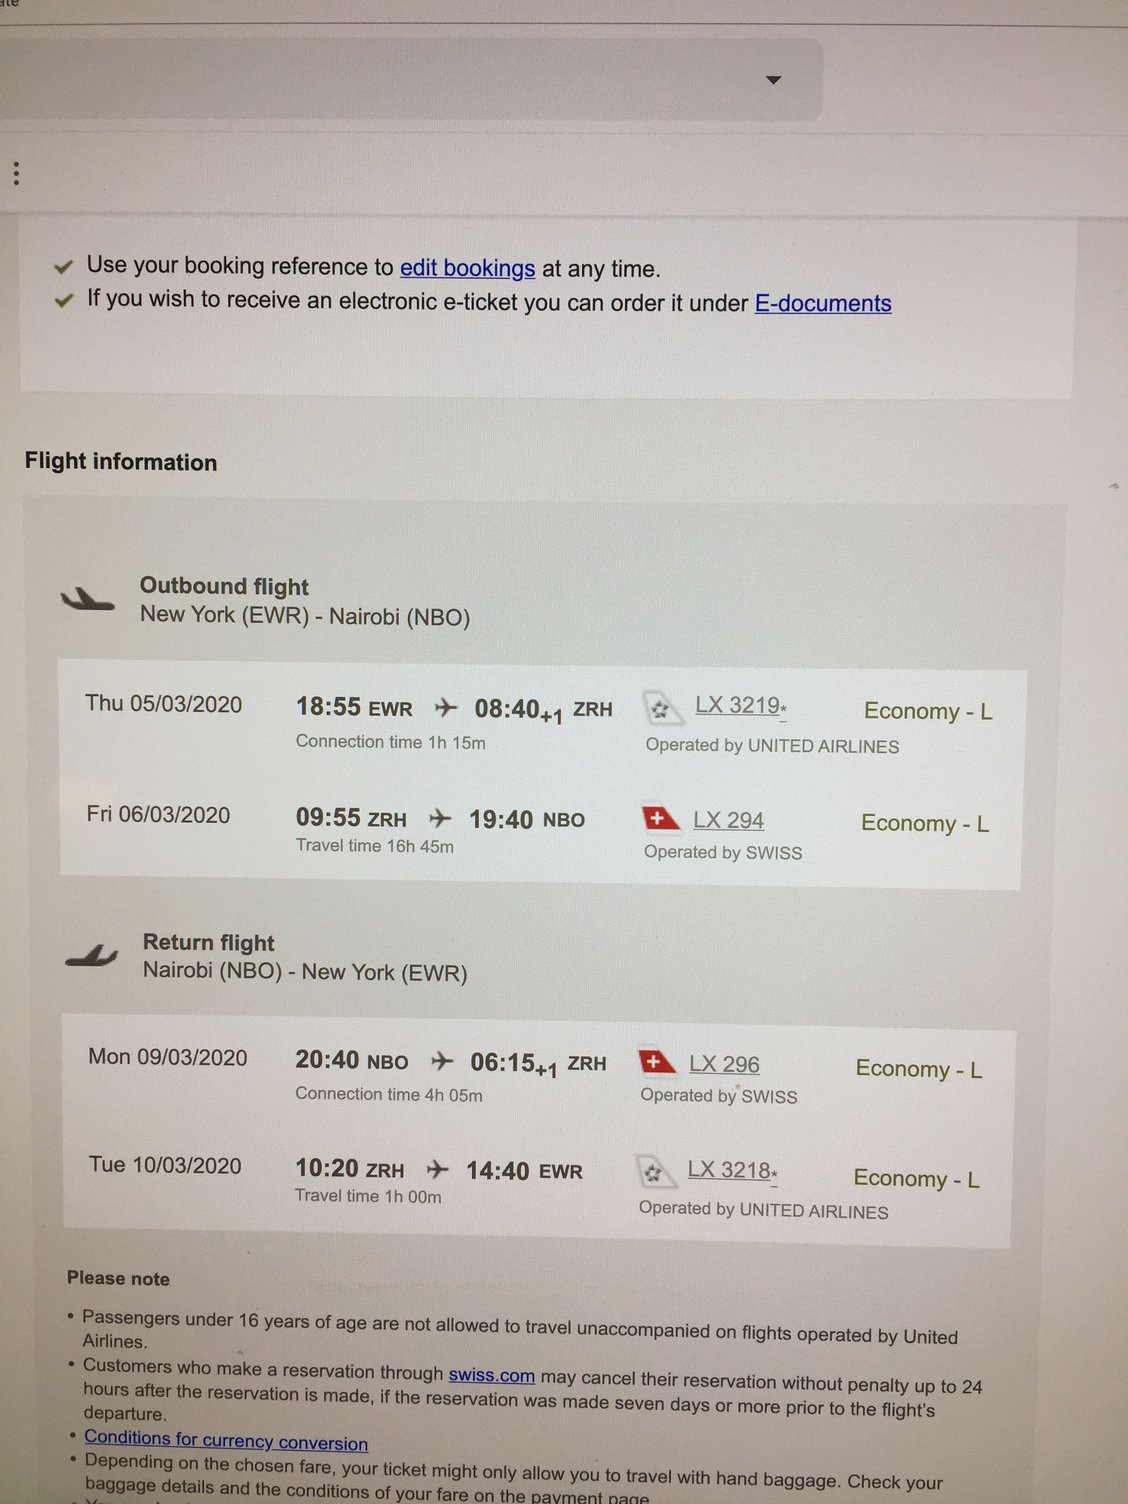Click the Outbound flight airplane takeoff icon

(x=88, y=597)
